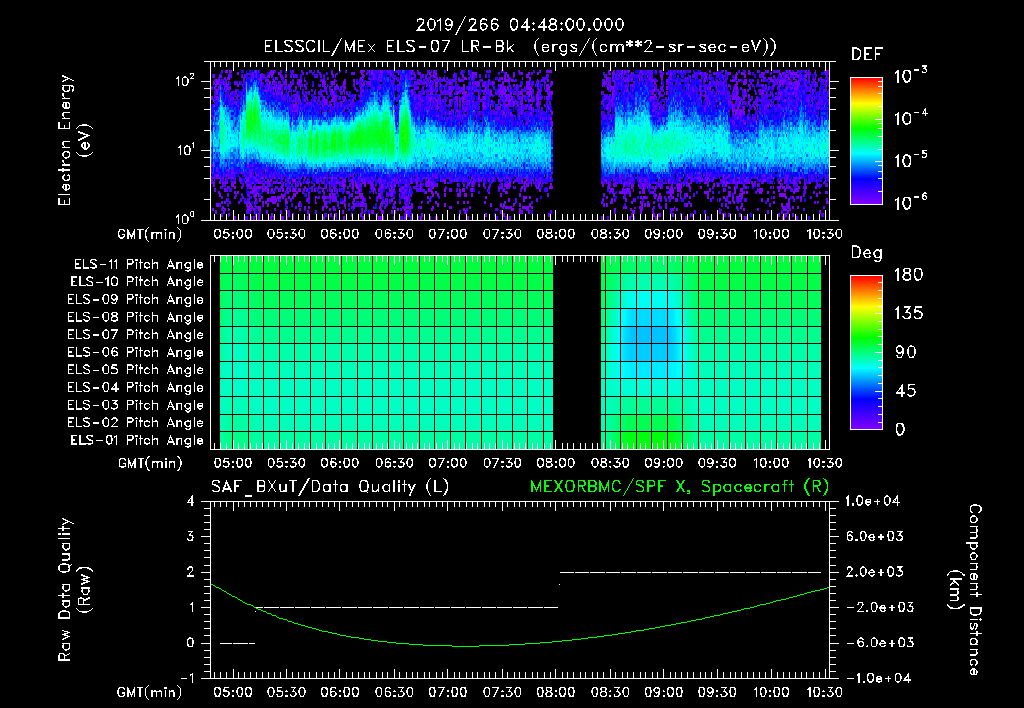Image resolution: width=1024 pixels, height=708 pixels.
Task: Select the ELS-01 Pitch Angle row label
Action: tap(136, 440)
